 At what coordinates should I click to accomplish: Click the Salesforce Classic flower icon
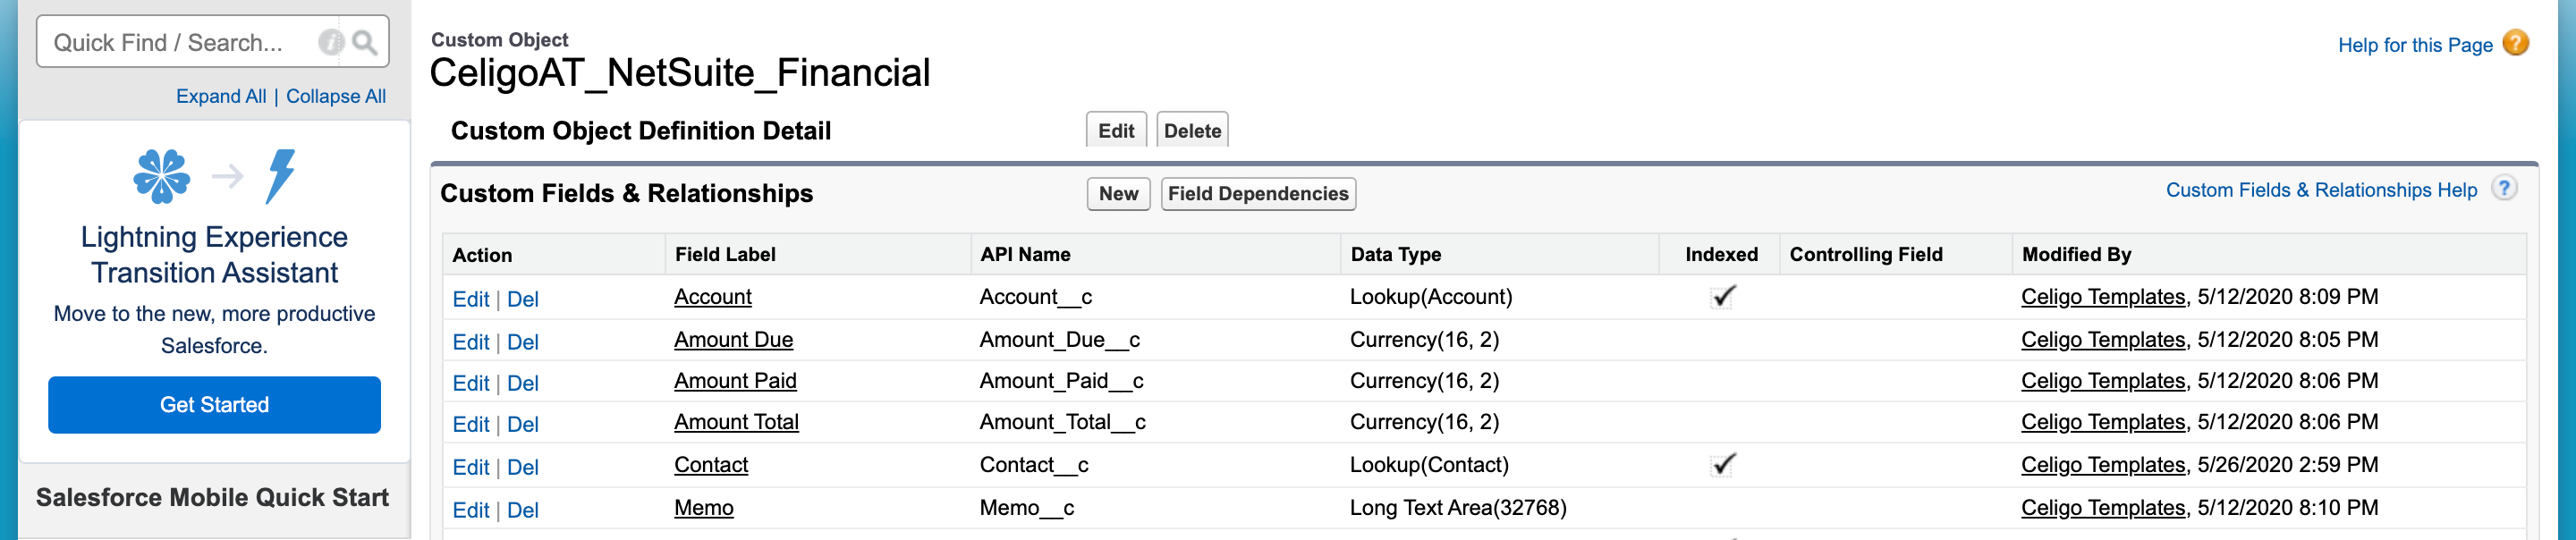pyautogui.click(x=161, y=176)
